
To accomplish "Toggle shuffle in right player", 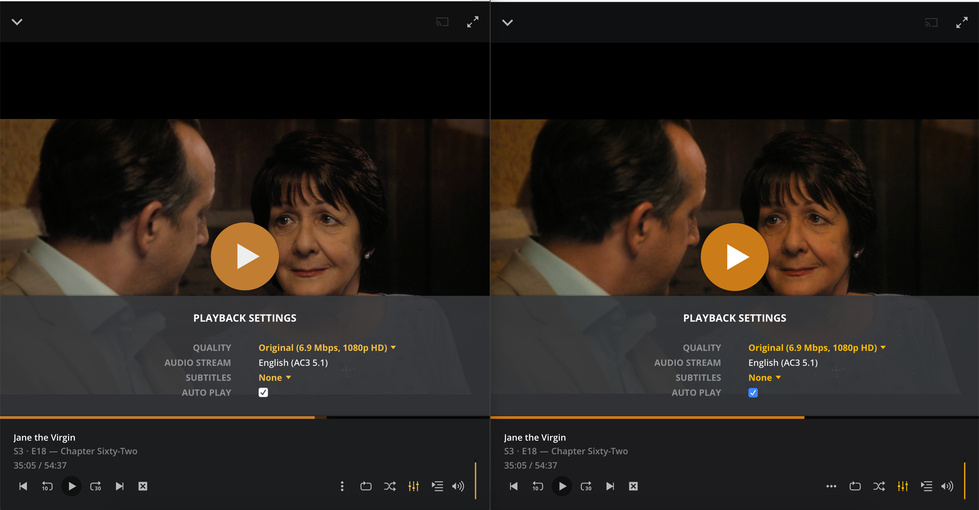I will (x=879, y=486).
